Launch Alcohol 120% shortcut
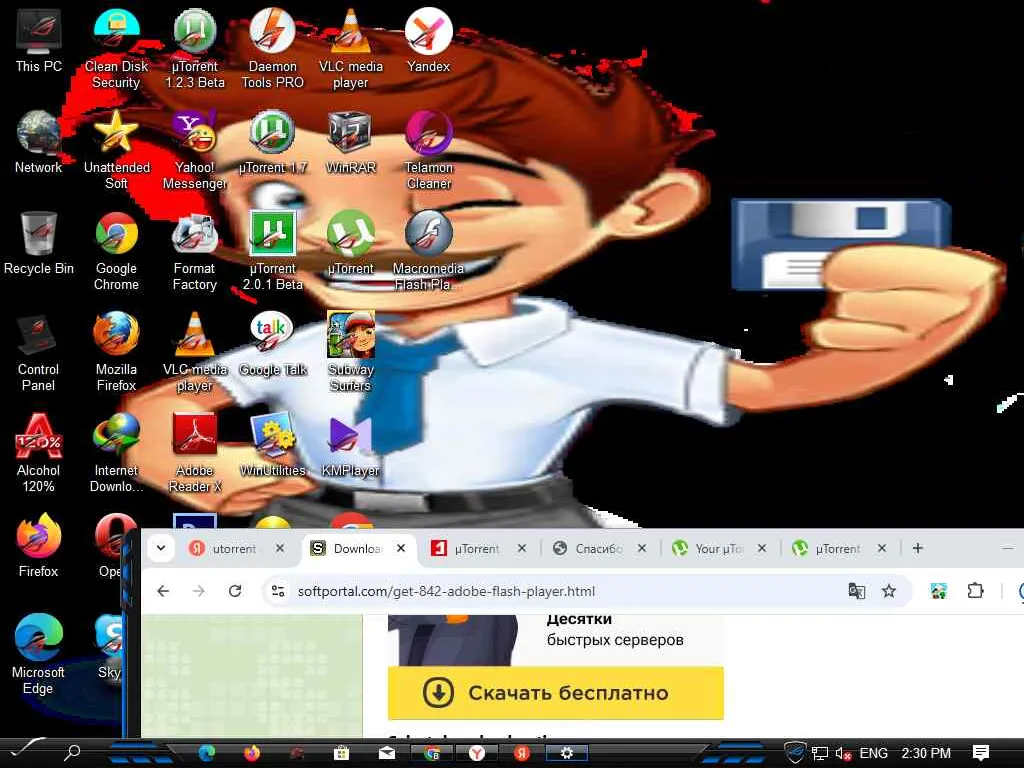Viewport: 1024px width, 768px height. pyautogui.click(x=39, y=453)
